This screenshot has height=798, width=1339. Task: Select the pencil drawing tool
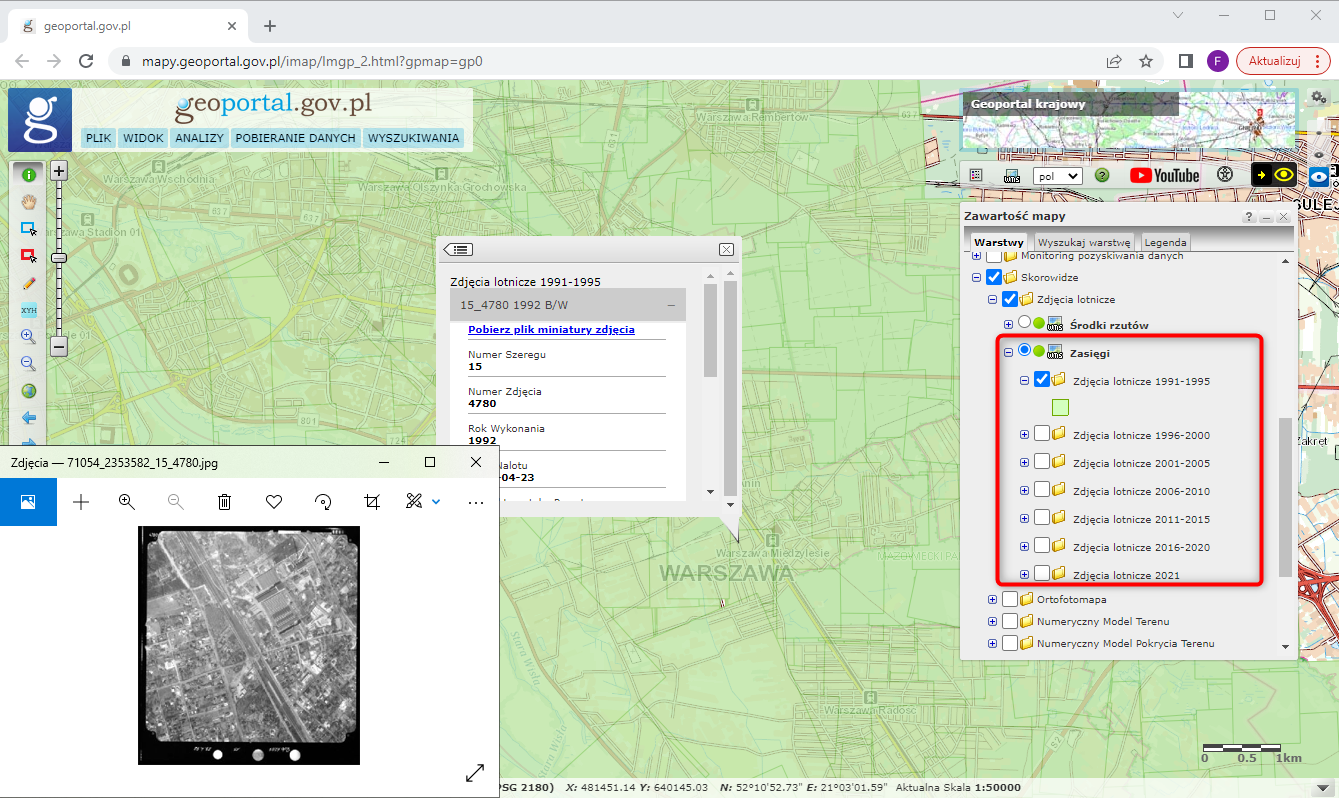(28, 283)
